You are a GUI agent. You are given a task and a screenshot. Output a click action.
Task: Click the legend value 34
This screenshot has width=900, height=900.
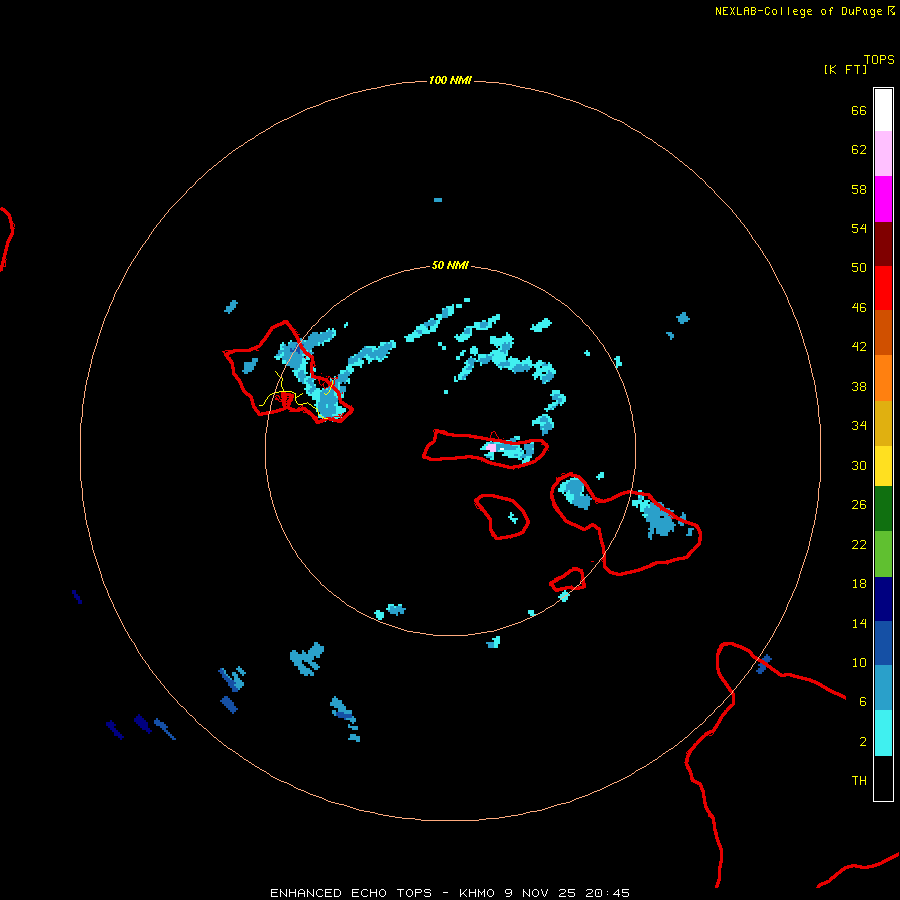[x=859, y=426]
